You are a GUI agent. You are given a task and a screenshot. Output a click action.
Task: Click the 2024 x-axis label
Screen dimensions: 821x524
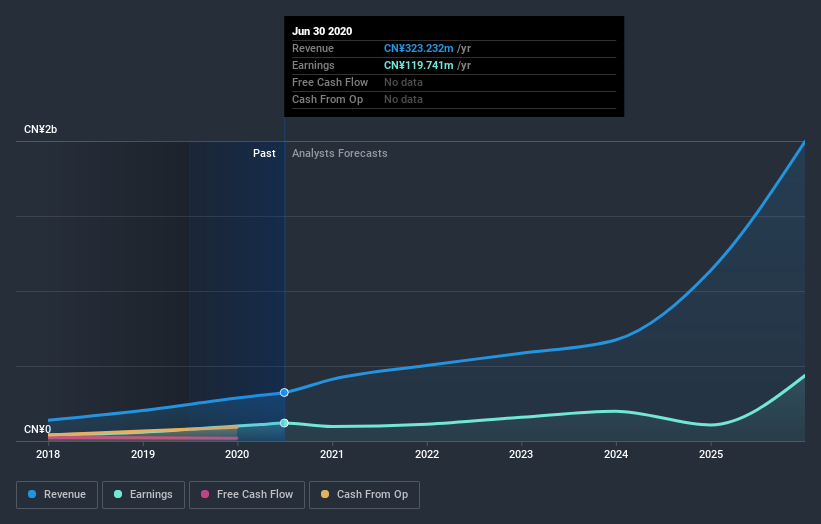616,454
